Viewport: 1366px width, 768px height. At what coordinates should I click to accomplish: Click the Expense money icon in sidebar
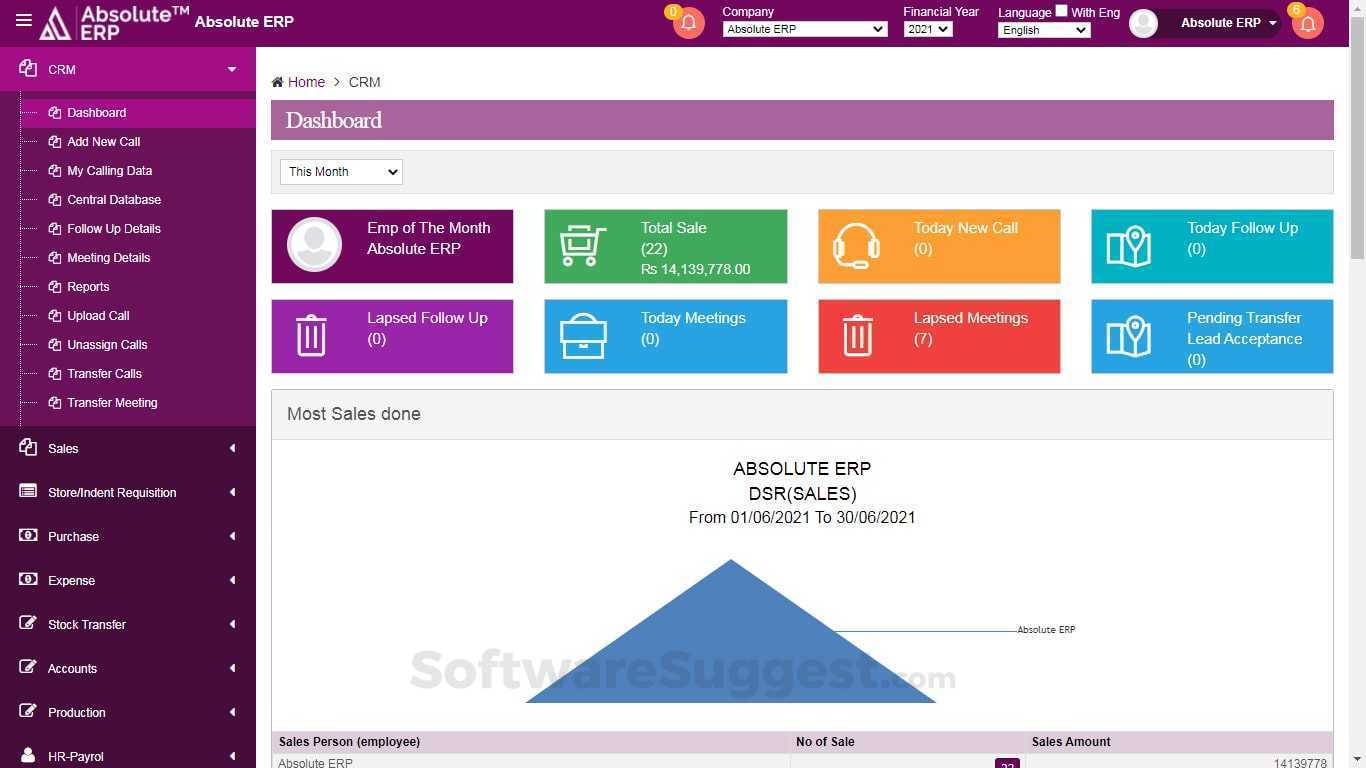(x=28, y=580)
